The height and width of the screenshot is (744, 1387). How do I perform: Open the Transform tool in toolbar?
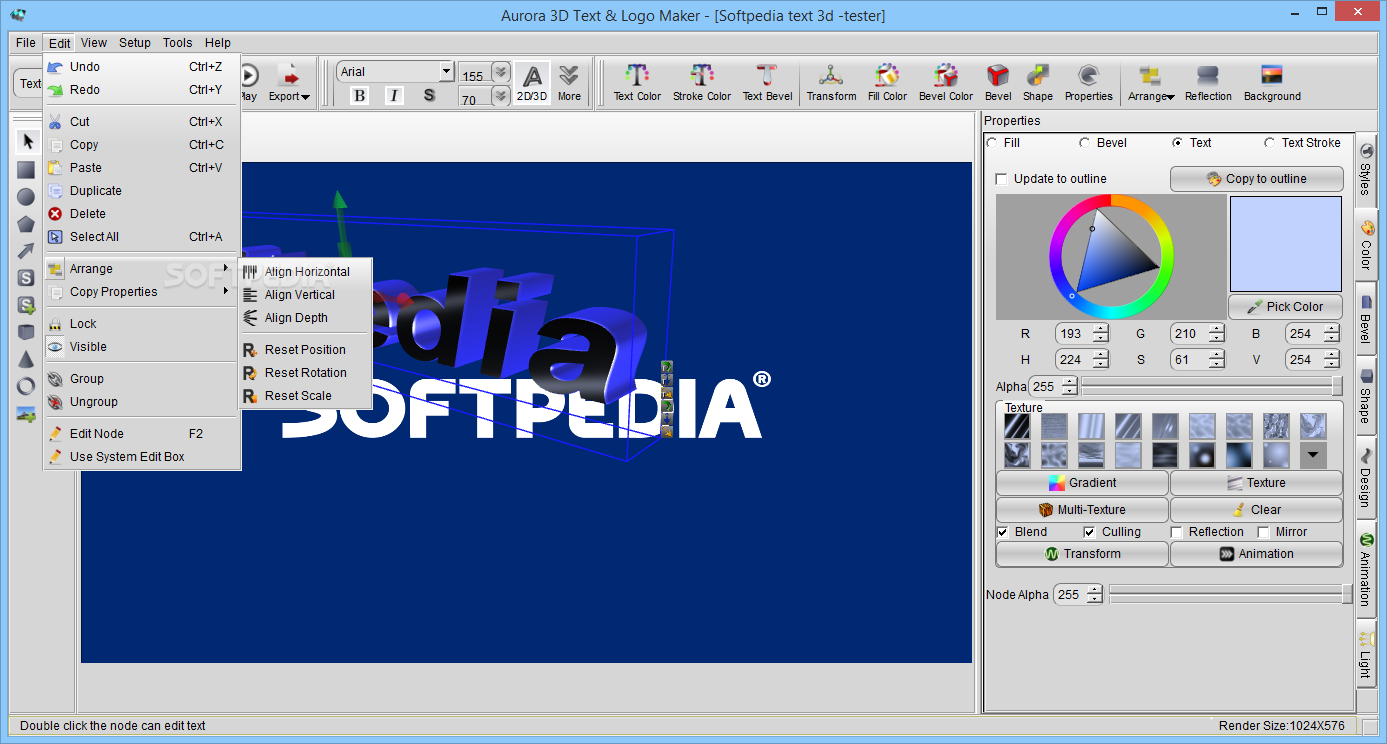(831, 82)
